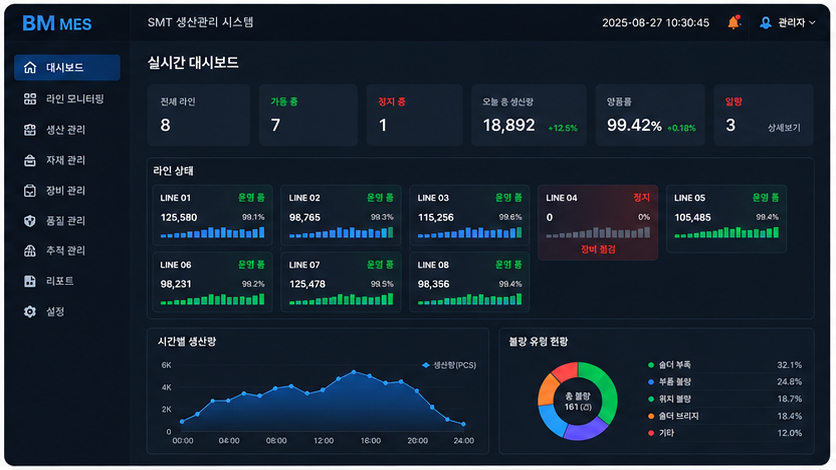The image size is (836, 470).
Task: Click the 장비 점검 status label
Action: click(x=598, y=249)
